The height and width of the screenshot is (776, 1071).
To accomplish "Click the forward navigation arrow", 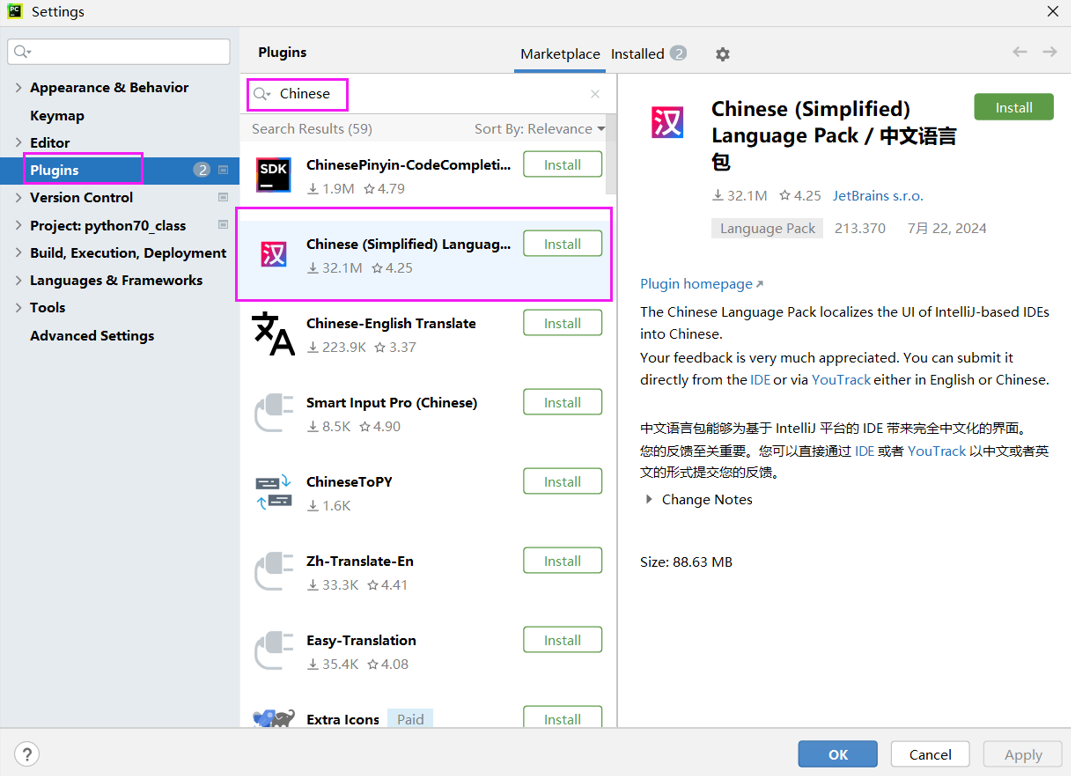I will [x=1050, y=52].
